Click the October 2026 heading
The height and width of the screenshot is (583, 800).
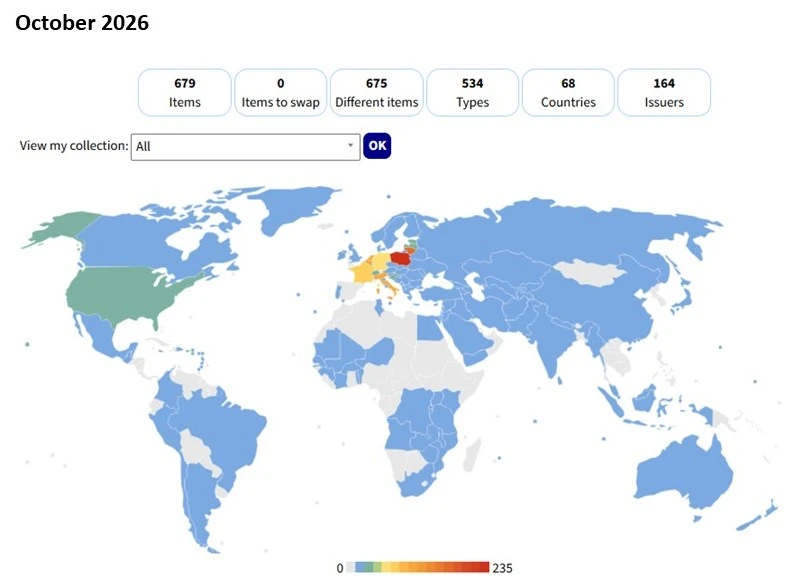[82, 23]
